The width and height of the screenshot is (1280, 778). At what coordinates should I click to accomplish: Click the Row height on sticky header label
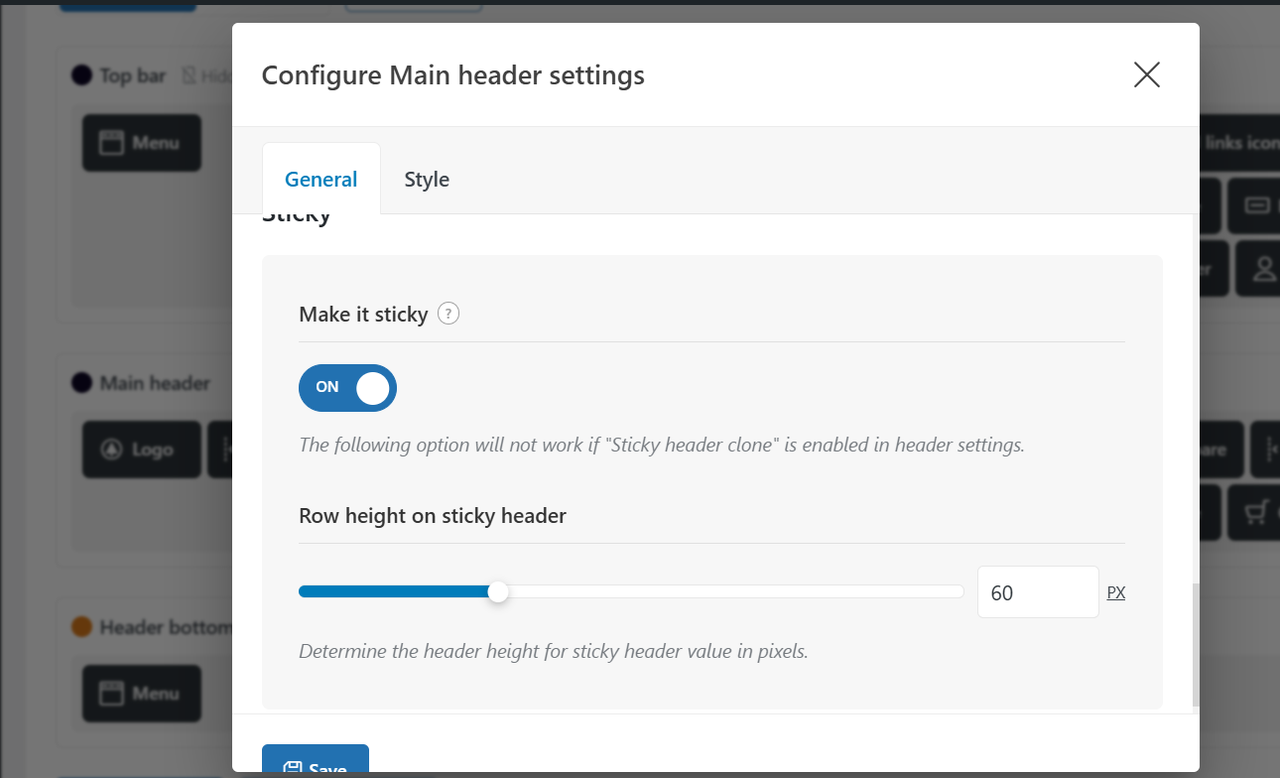point(433,516)
